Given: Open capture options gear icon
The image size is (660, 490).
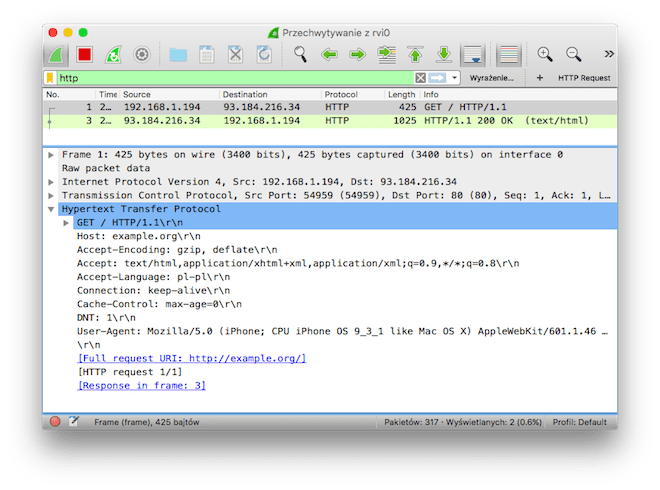Looking at the screenshot, I should tap(142, 54).
